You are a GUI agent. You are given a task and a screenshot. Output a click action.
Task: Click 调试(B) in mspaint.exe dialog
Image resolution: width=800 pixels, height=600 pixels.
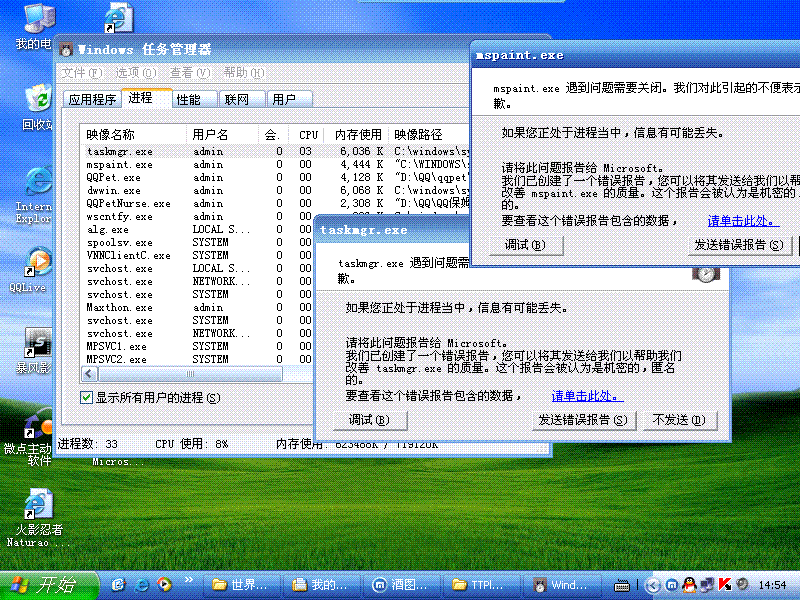[x=526, y=245]
